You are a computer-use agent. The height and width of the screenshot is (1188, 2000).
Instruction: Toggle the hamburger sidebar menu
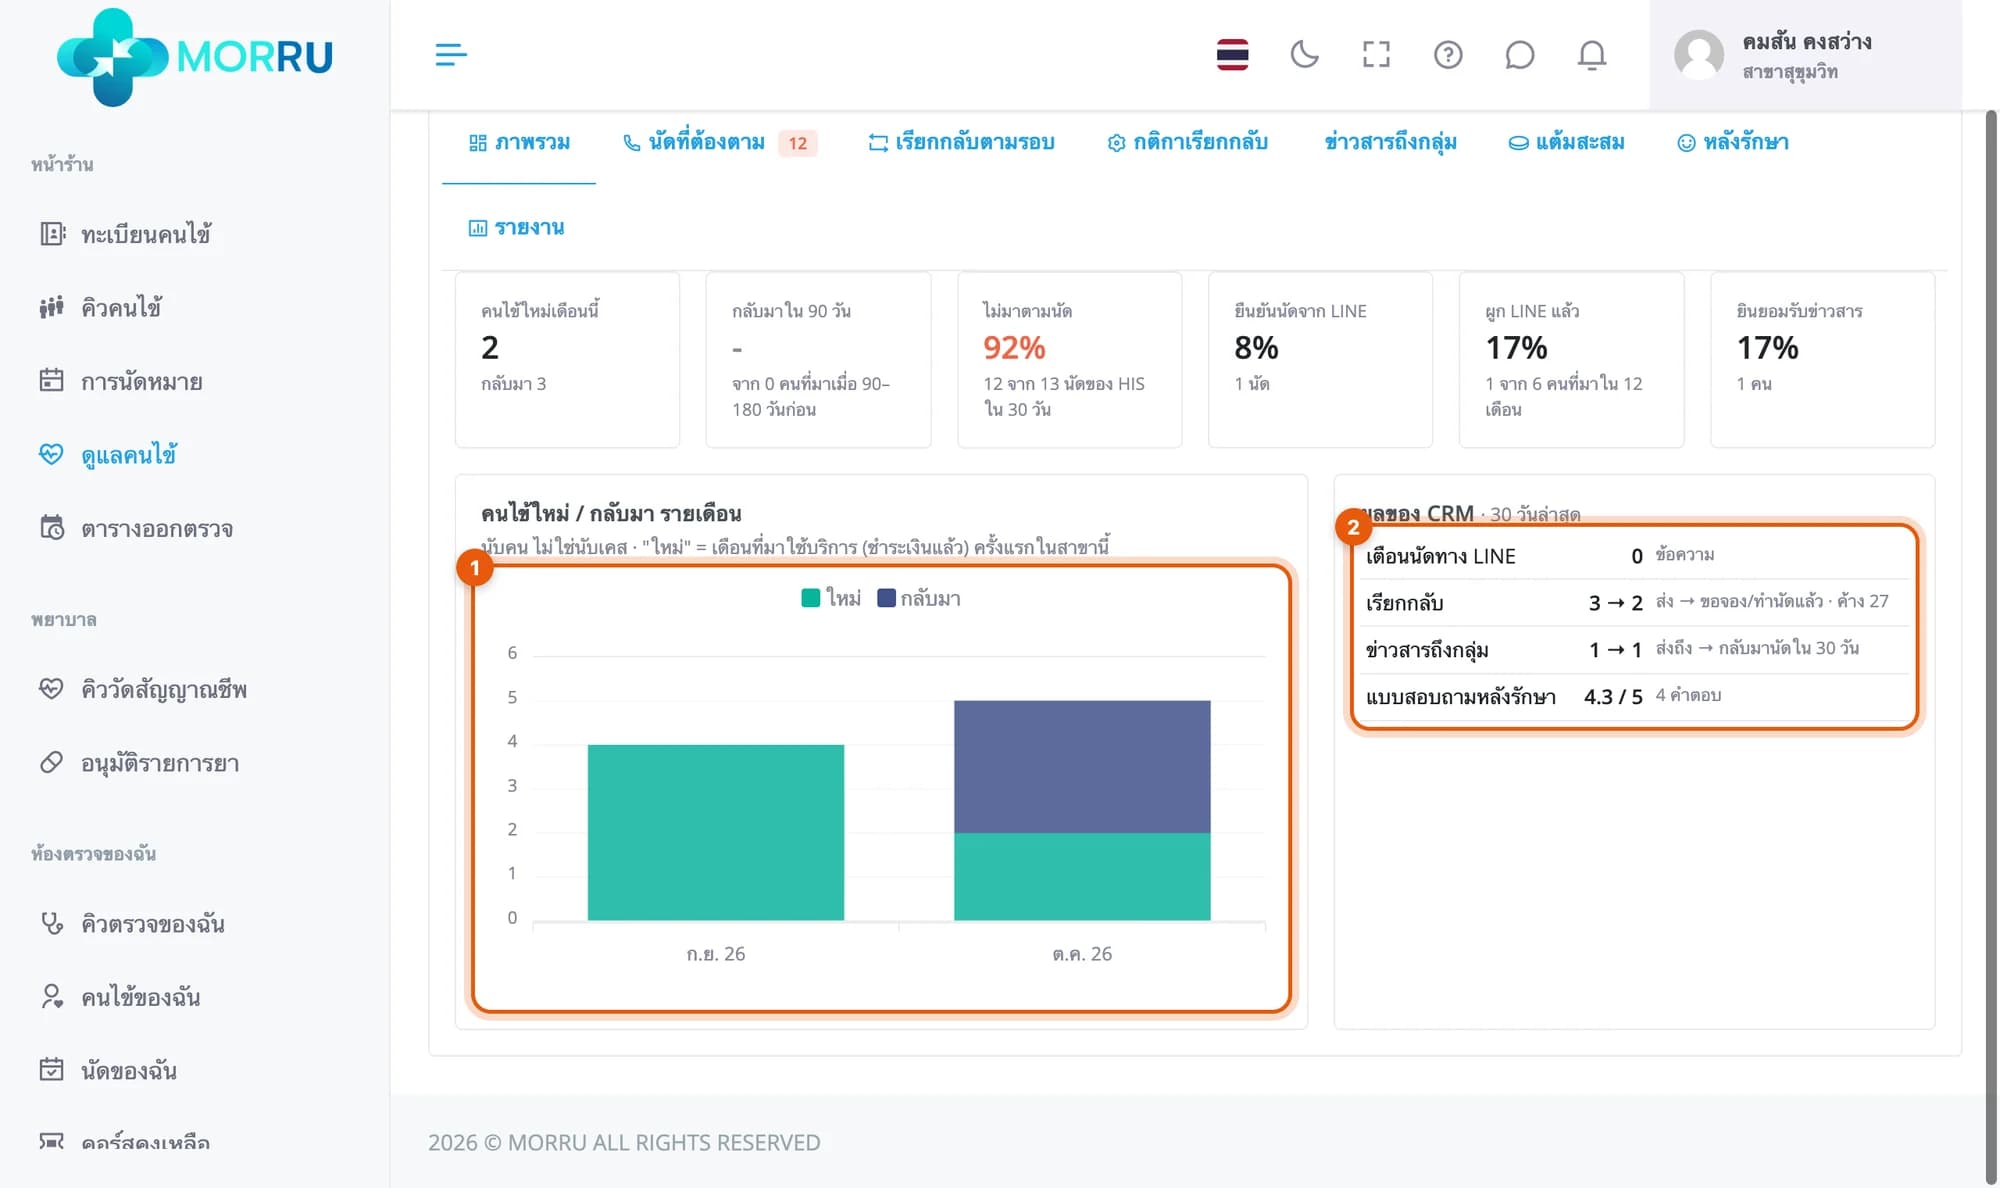tap(451, 55)
